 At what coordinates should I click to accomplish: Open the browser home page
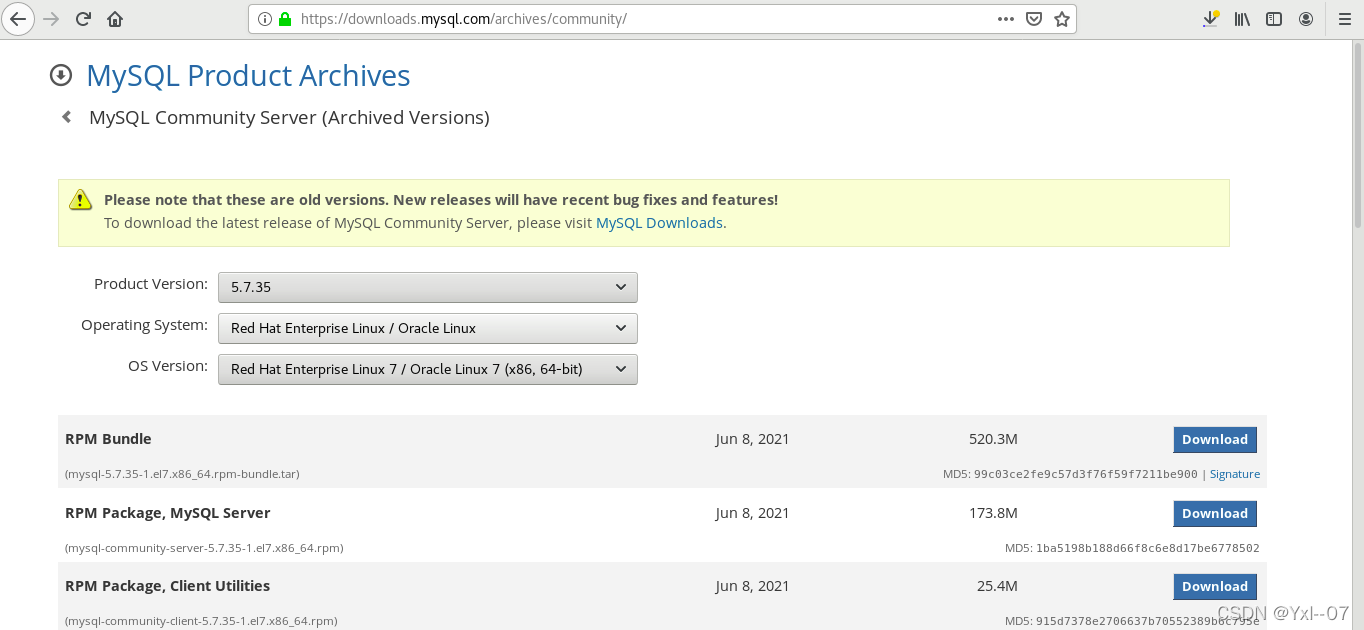pos(115,19)
